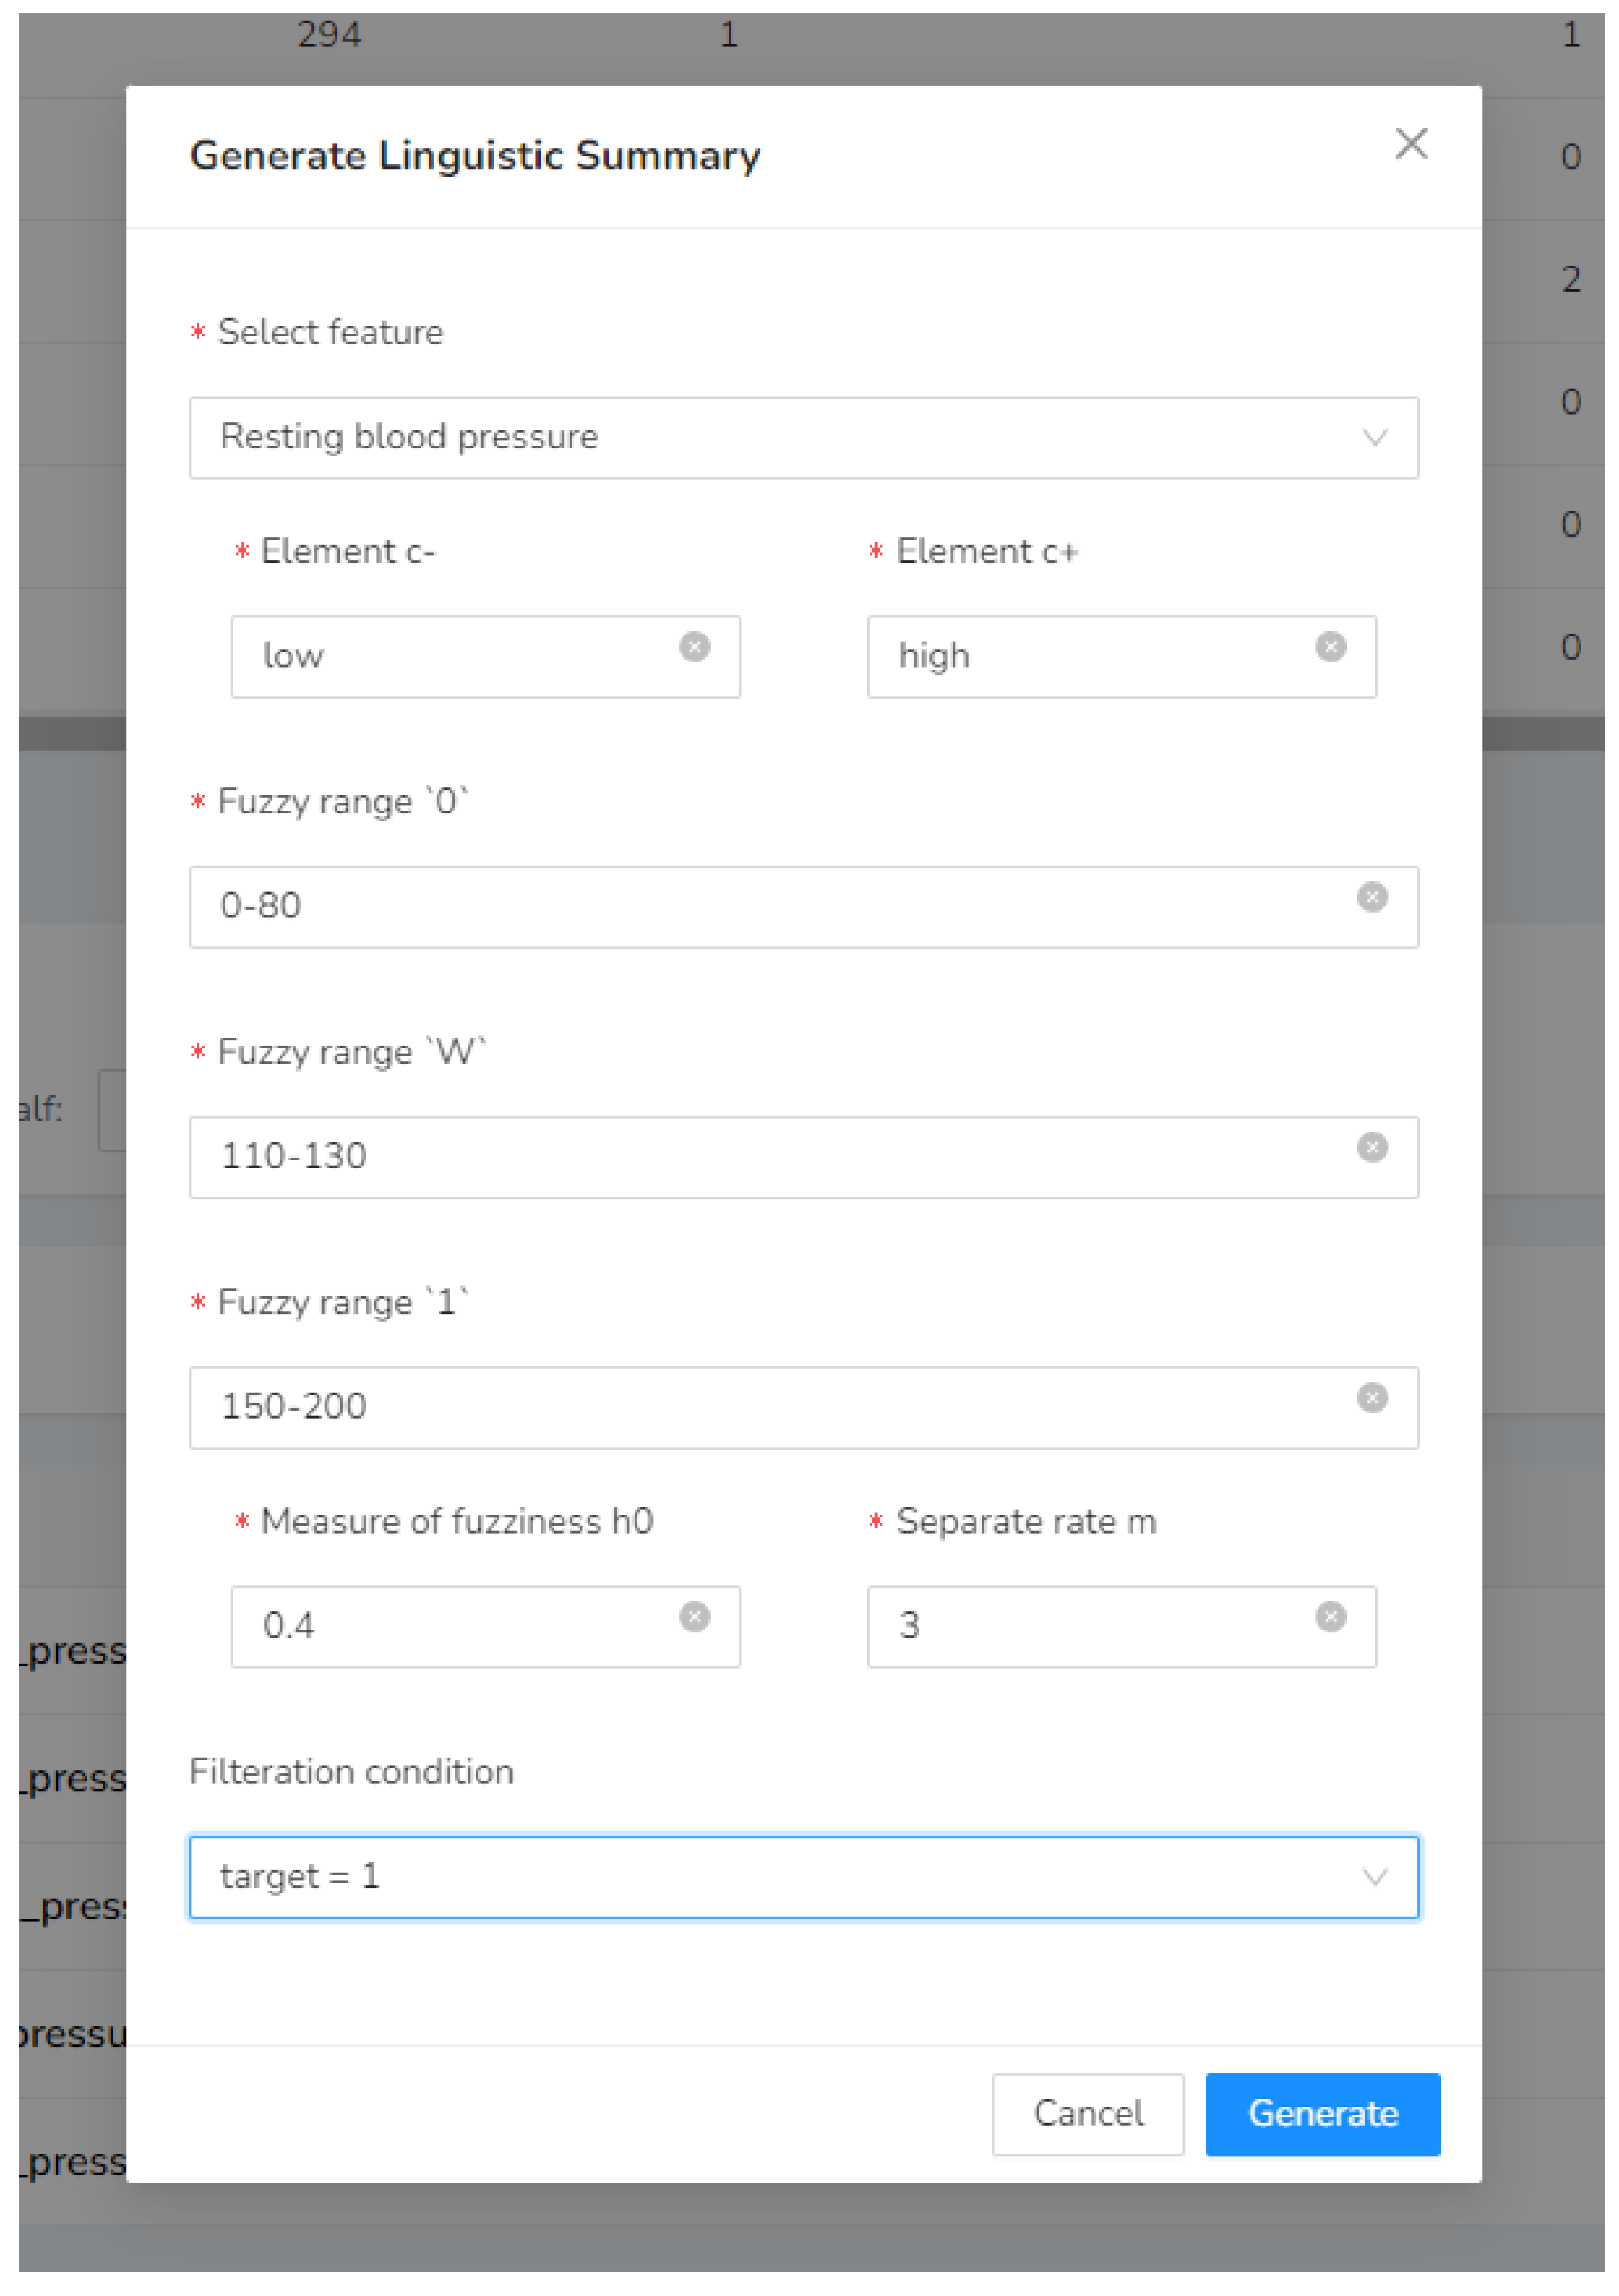Open the Select feature dropdown
Image resolution: width=1619 pixels, height=2296 pixels.
802,437
